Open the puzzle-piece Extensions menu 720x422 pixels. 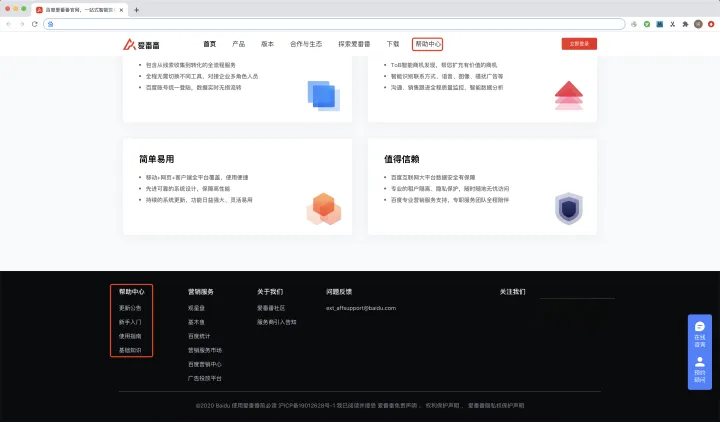click(685, 24)
